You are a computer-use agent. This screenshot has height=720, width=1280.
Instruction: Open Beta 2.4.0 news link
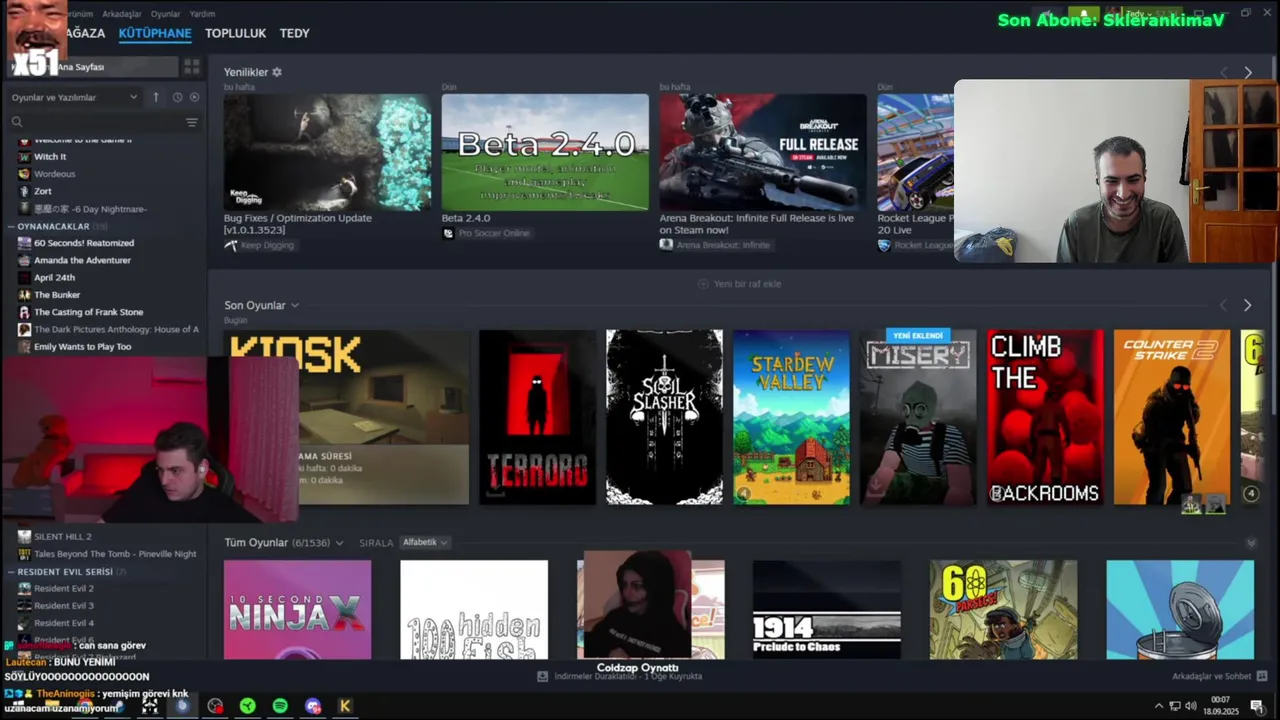466,218
